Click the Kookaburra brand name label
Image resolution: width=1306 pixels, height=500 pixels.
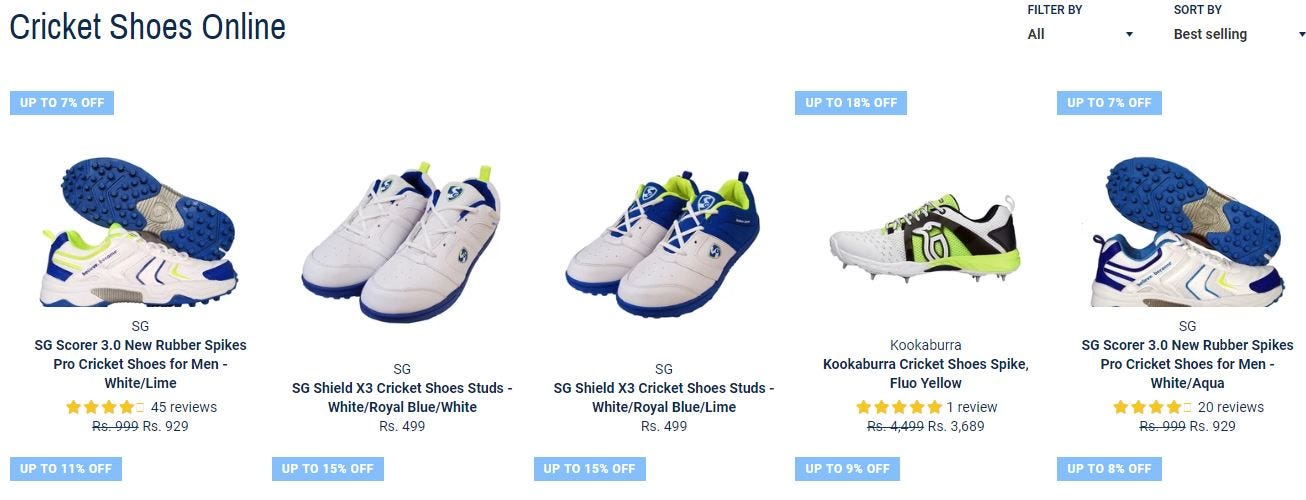925,345
